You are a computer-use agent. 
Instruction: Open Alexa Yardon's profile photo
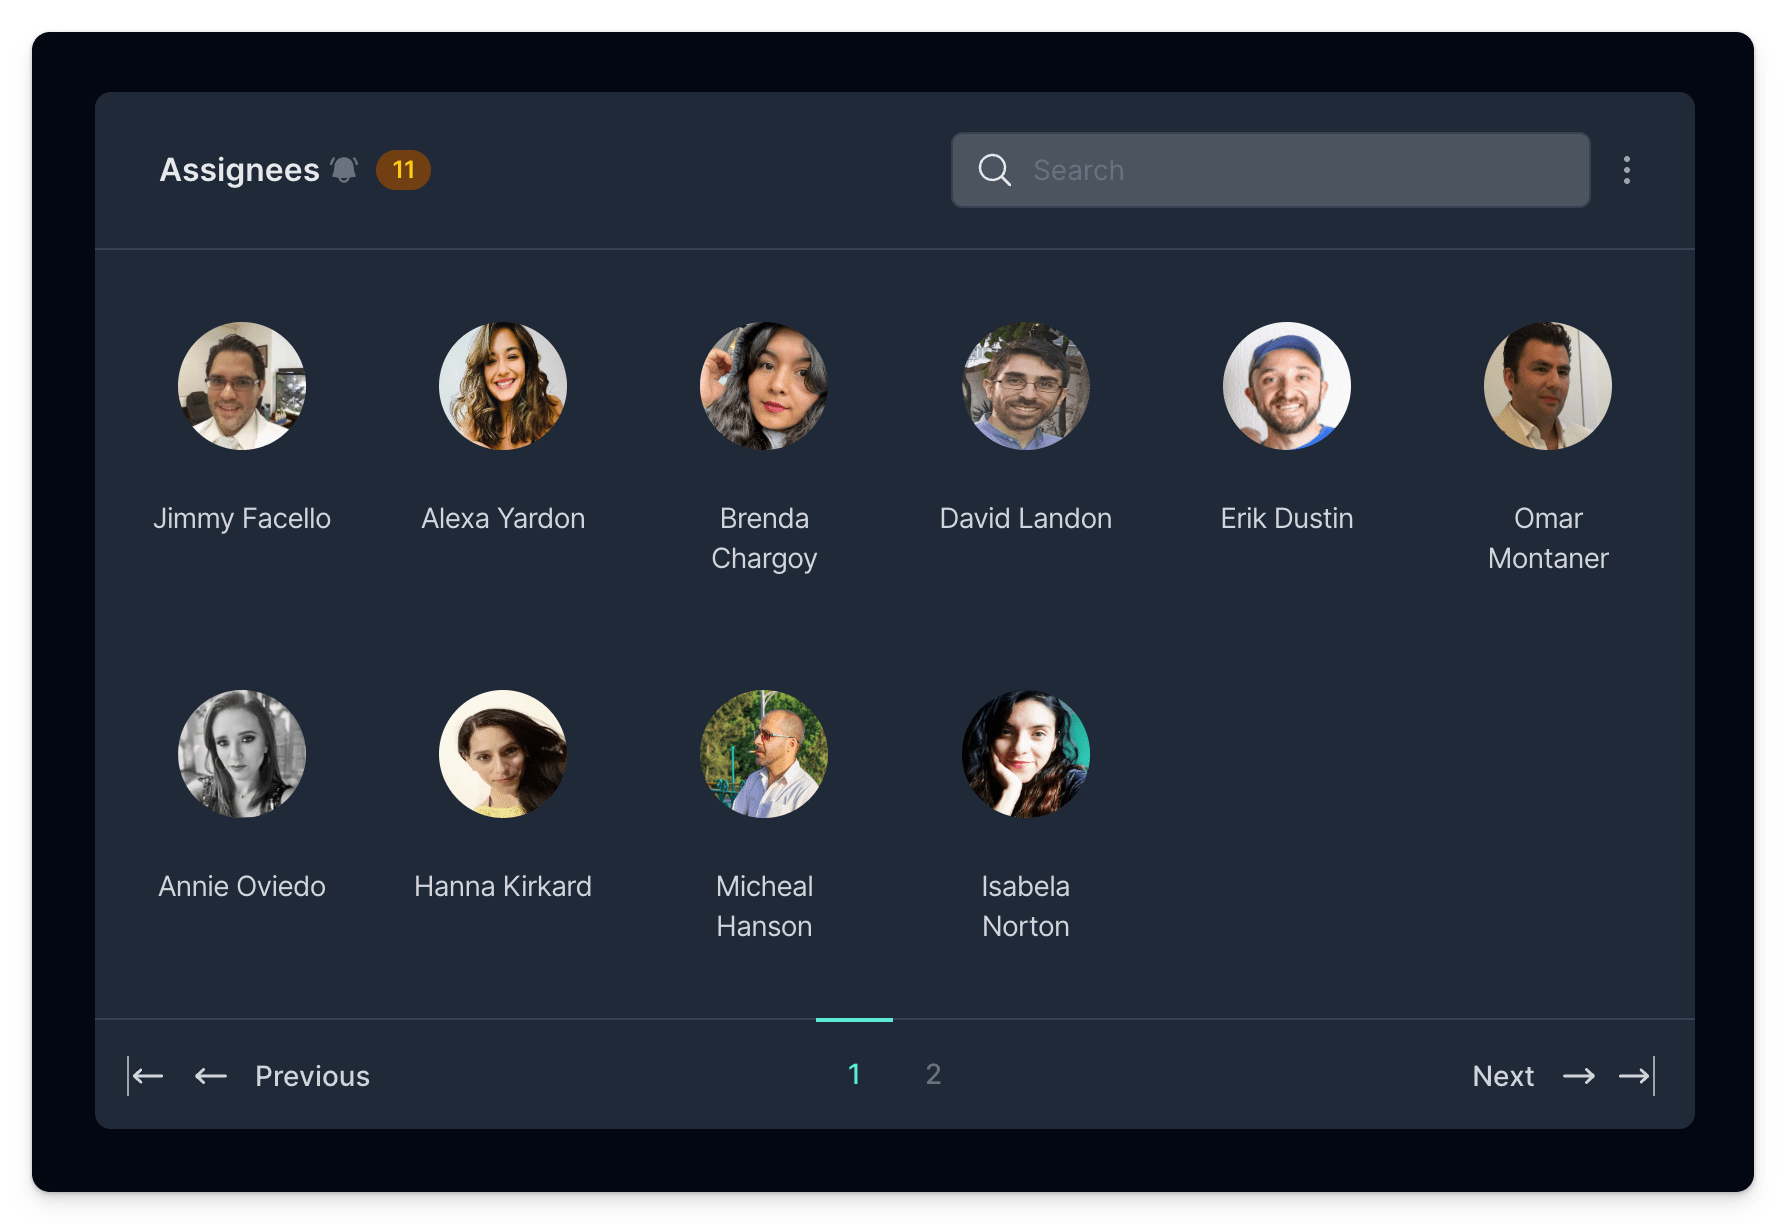503,386
